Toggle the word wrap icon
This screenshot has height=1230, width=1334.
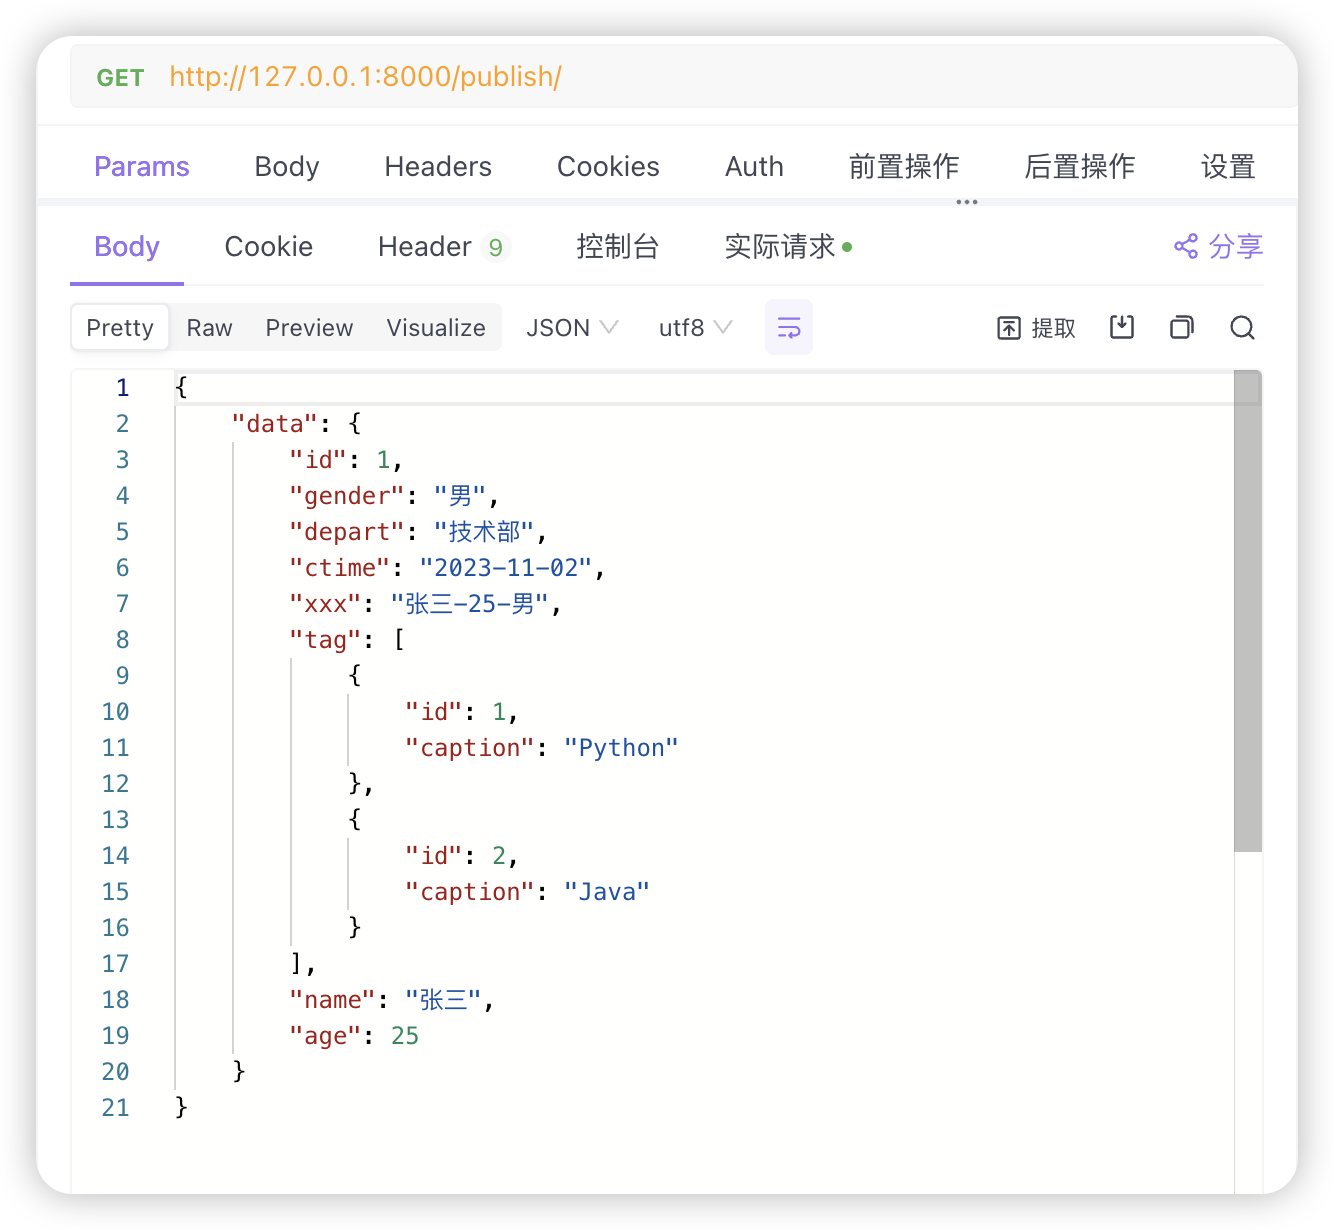pyautogui.click(x=788, y=327)
